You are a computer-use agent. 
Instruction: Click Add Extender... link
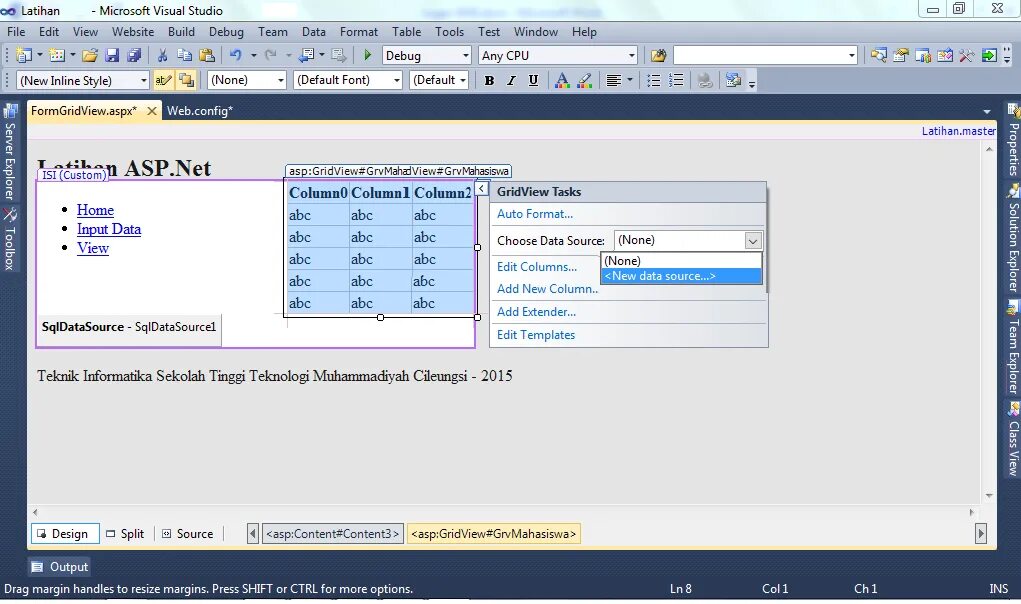pos(536,312)
